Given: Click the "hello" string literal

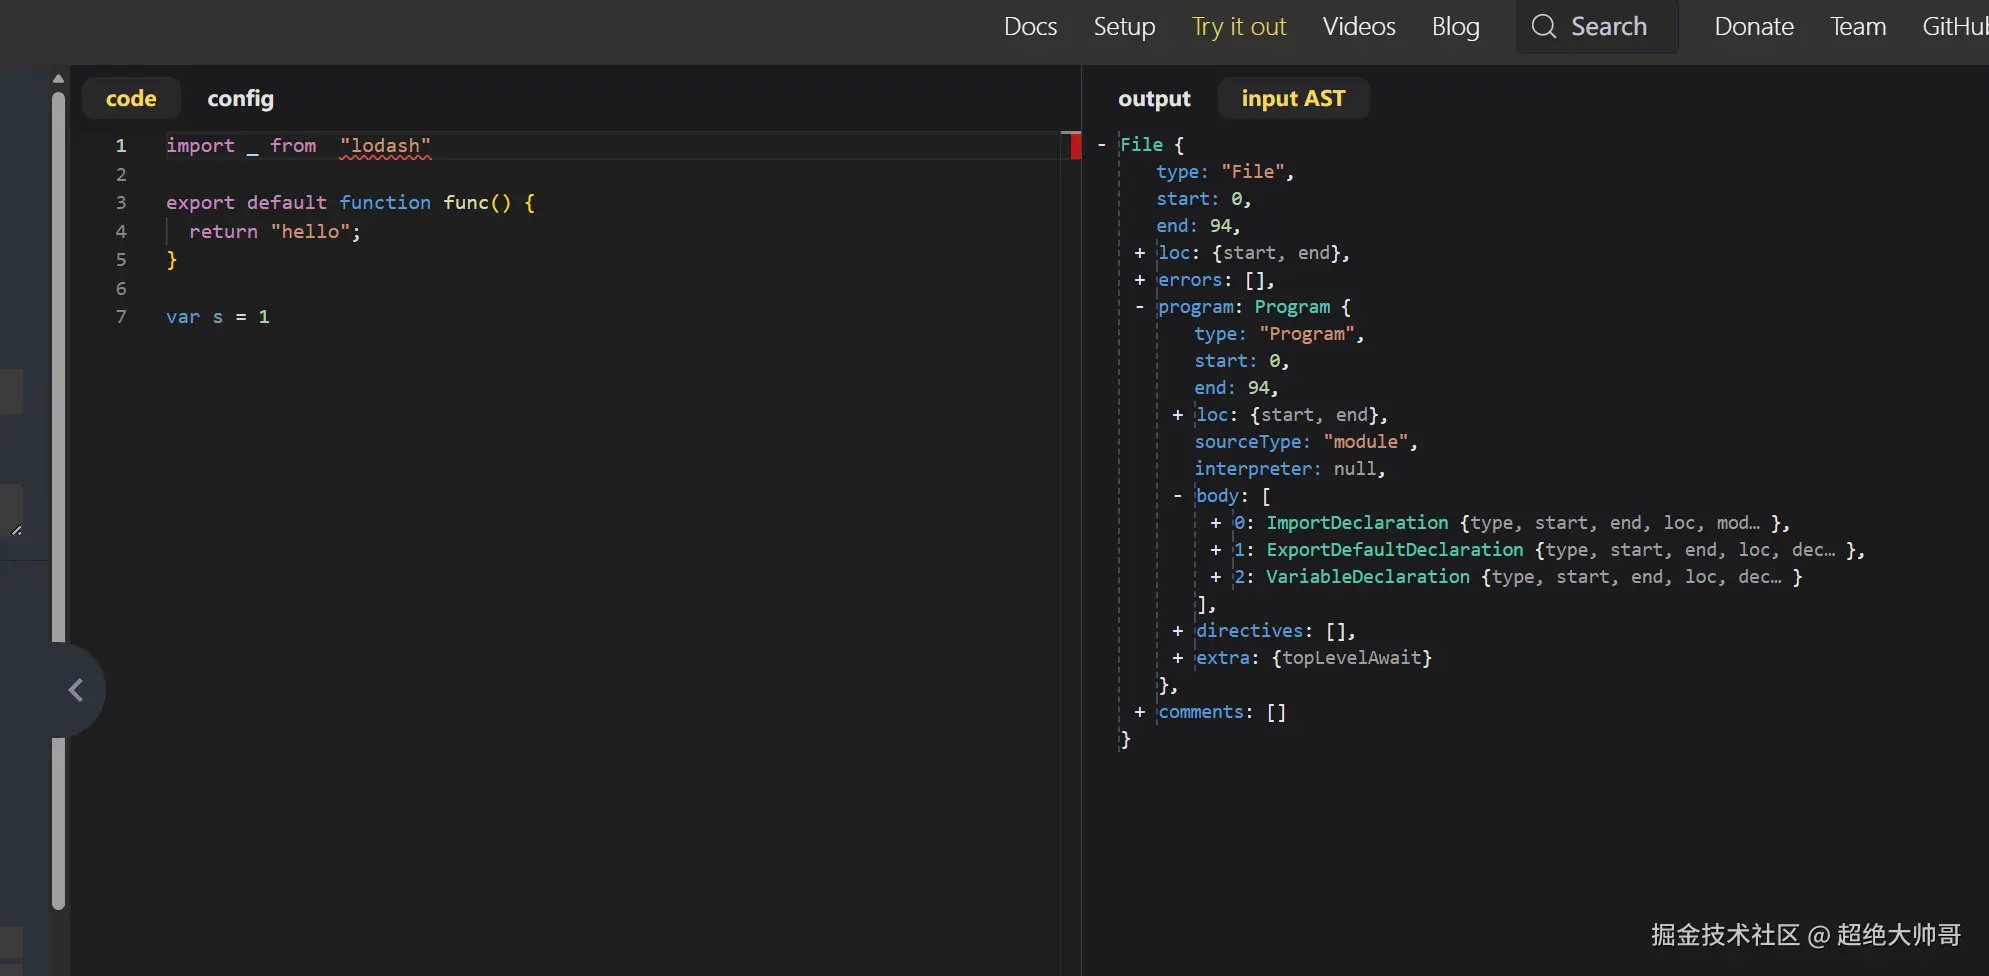Looking at the screenshot, I should point(310,232).
